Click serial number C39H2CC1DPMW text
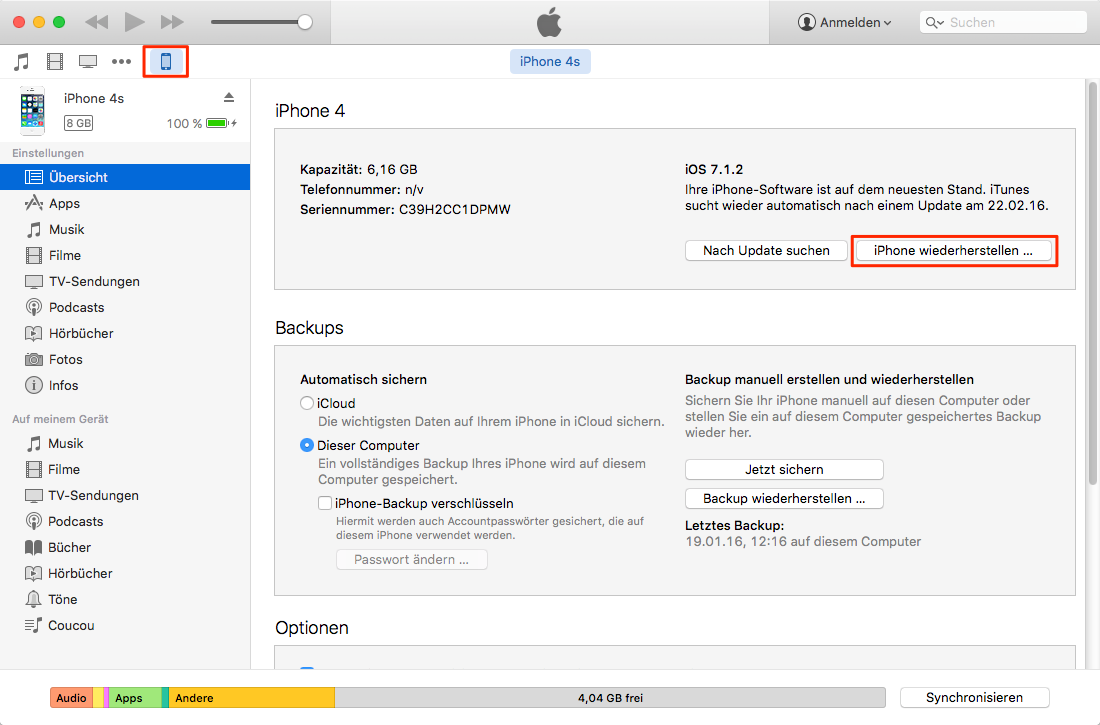 click(455, 210)
